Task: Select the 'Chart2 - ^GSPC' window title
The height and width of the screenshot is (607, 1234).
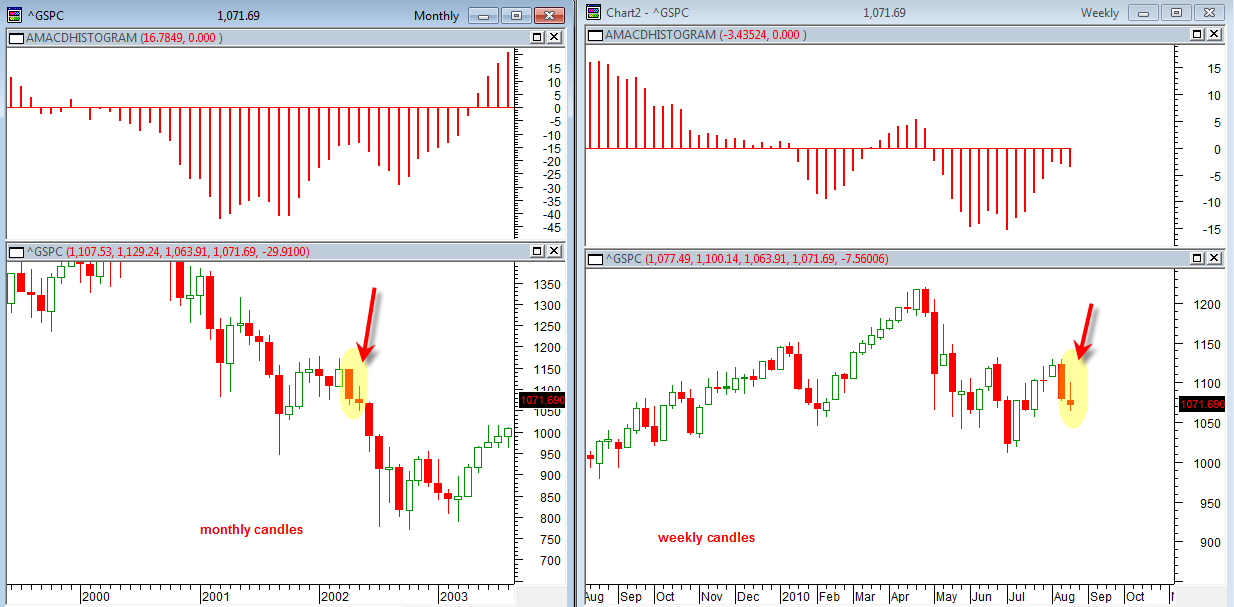Action: pos(648,13)
